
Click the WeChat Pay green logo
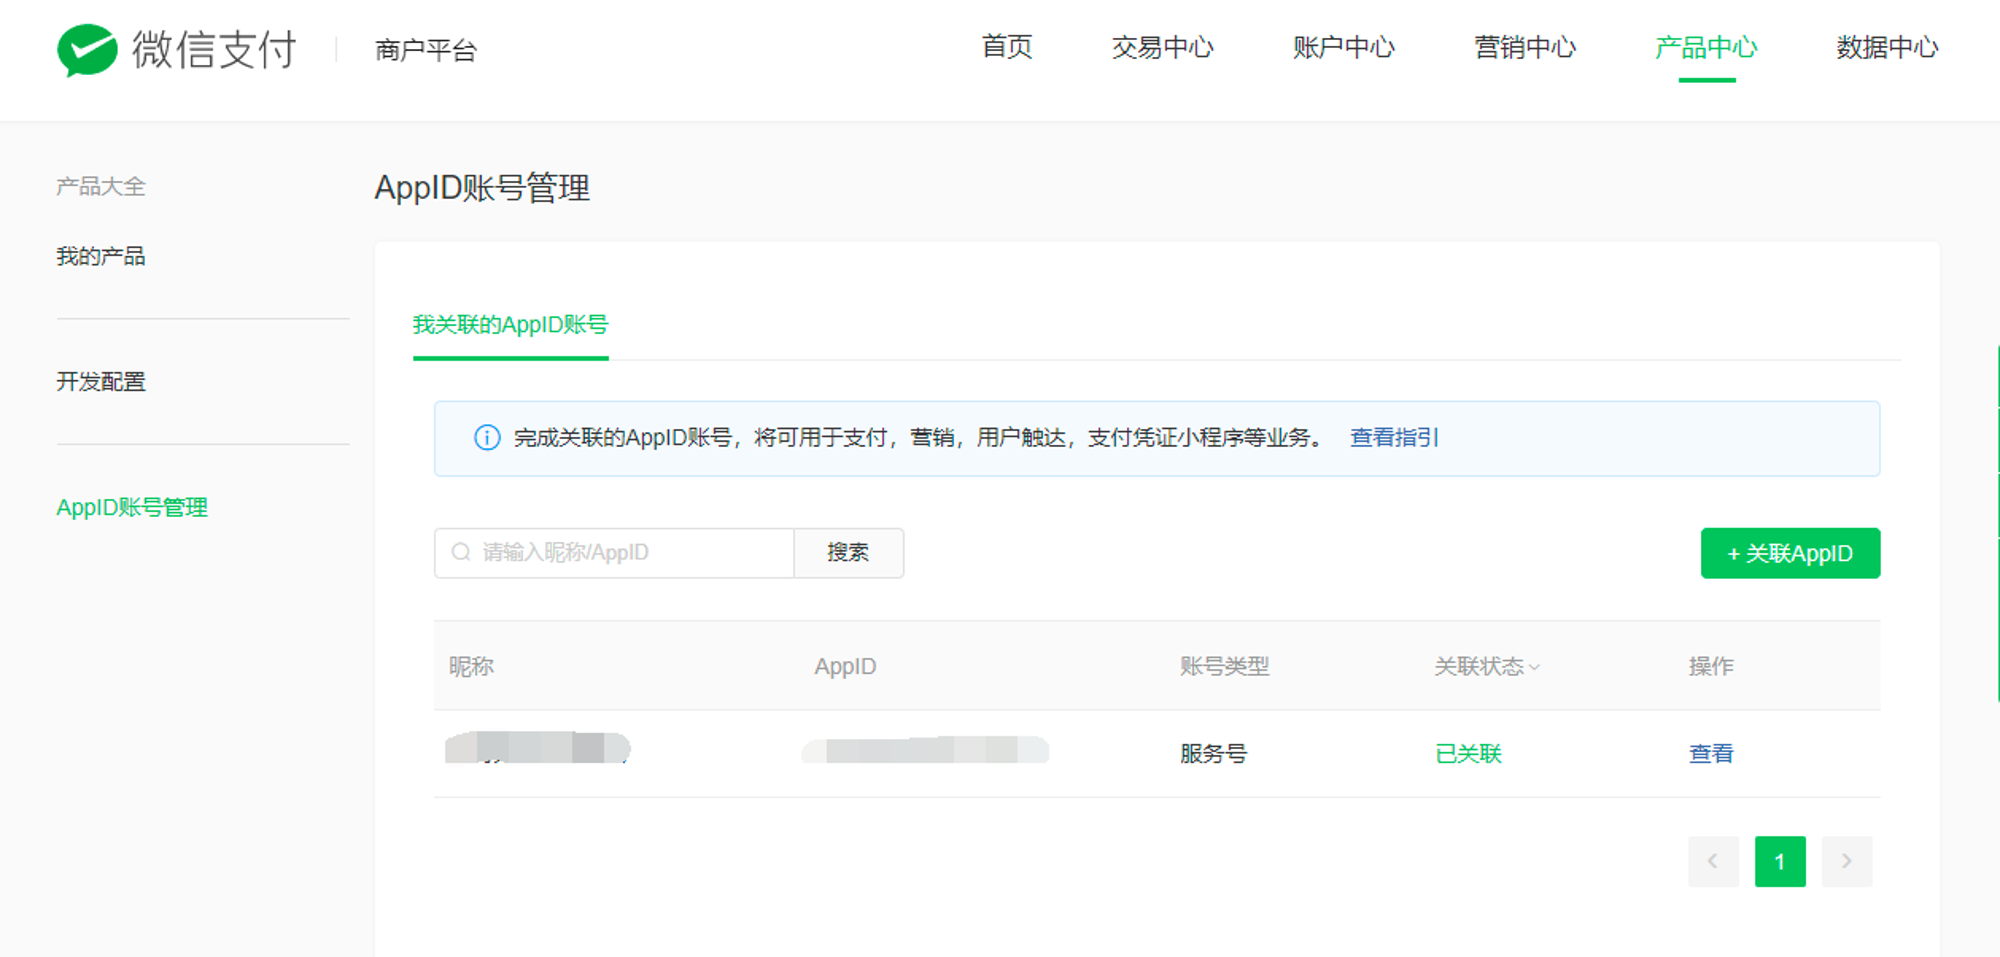point(87,50)
